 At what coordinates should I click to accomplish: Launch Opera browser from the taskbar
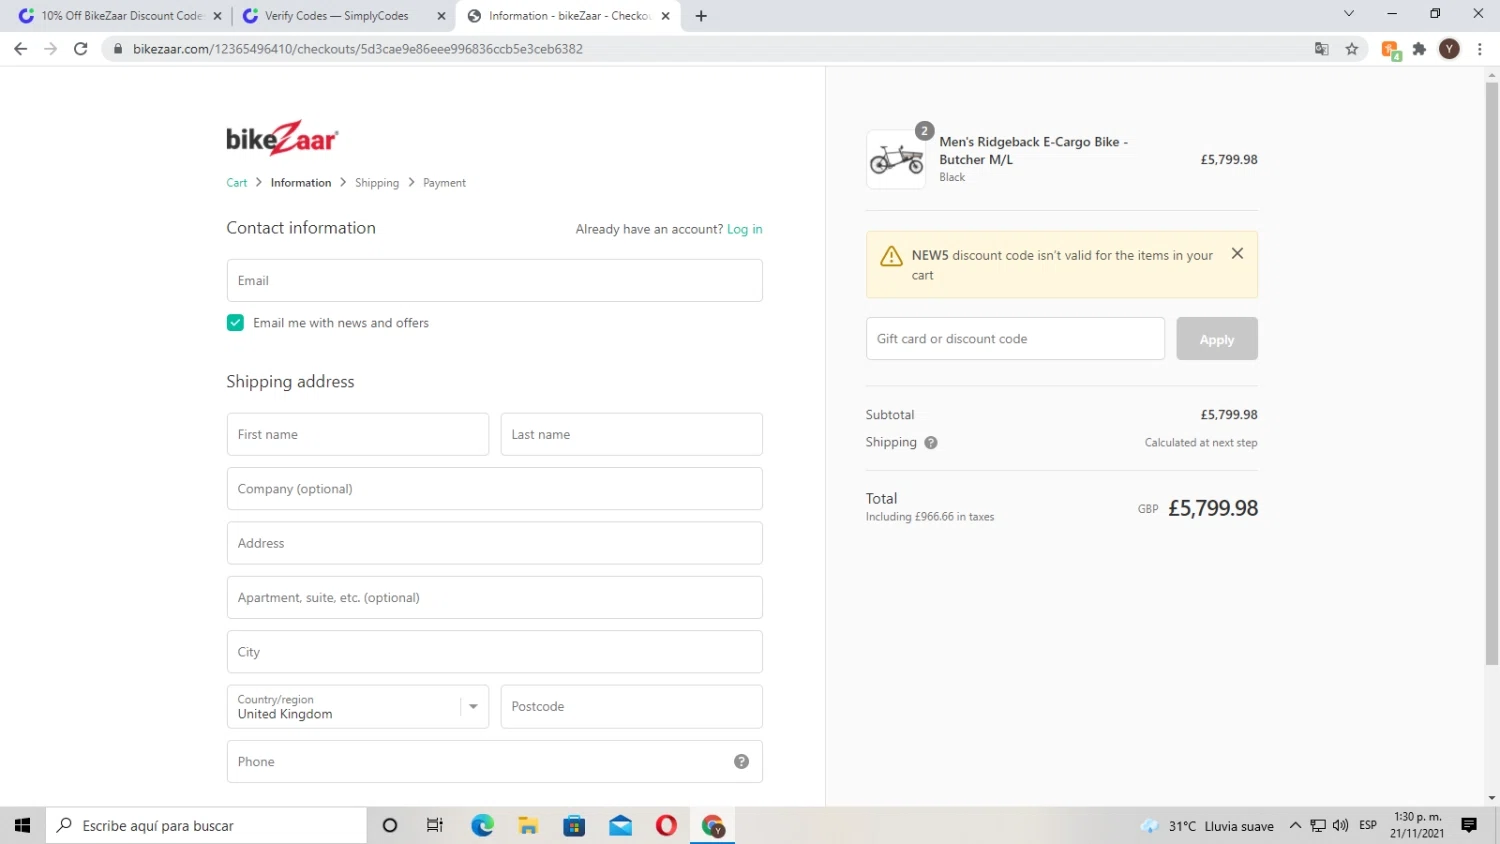point(666,825)
